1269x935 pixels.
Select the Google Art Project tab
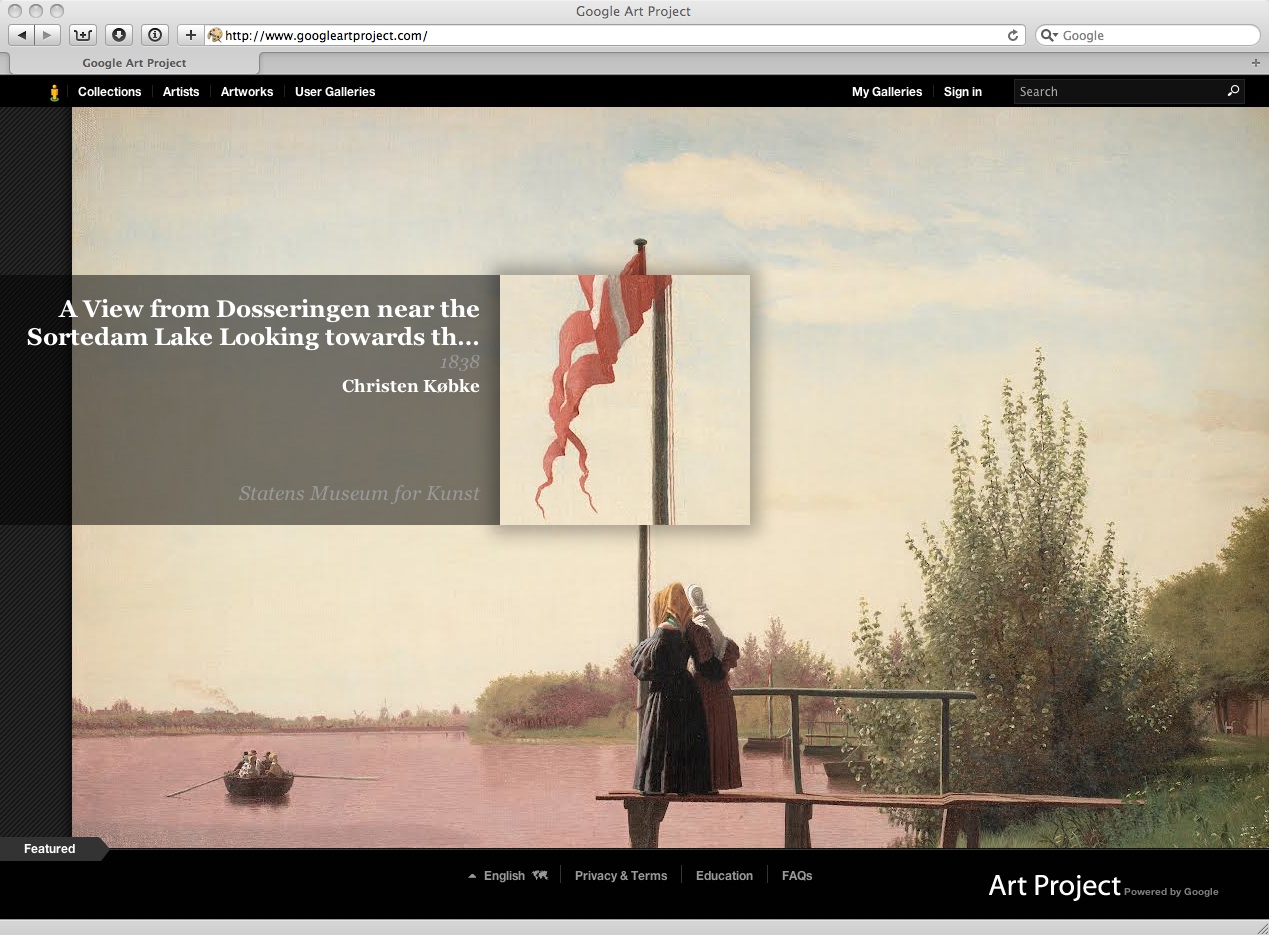coord(134,63)
